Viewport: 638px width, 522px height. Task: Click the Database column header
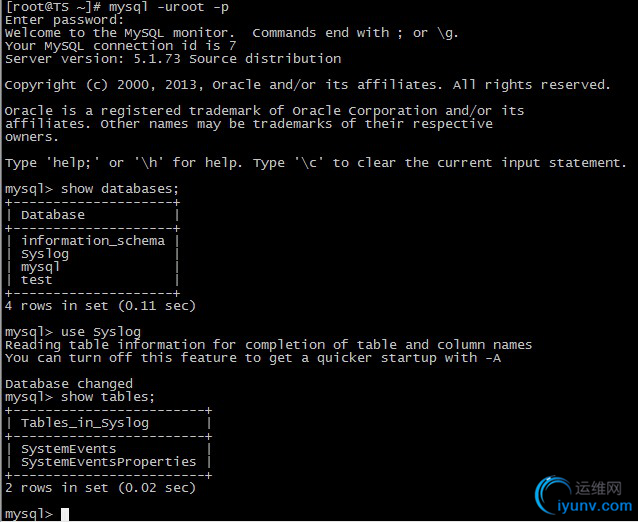tap(53, 215)
